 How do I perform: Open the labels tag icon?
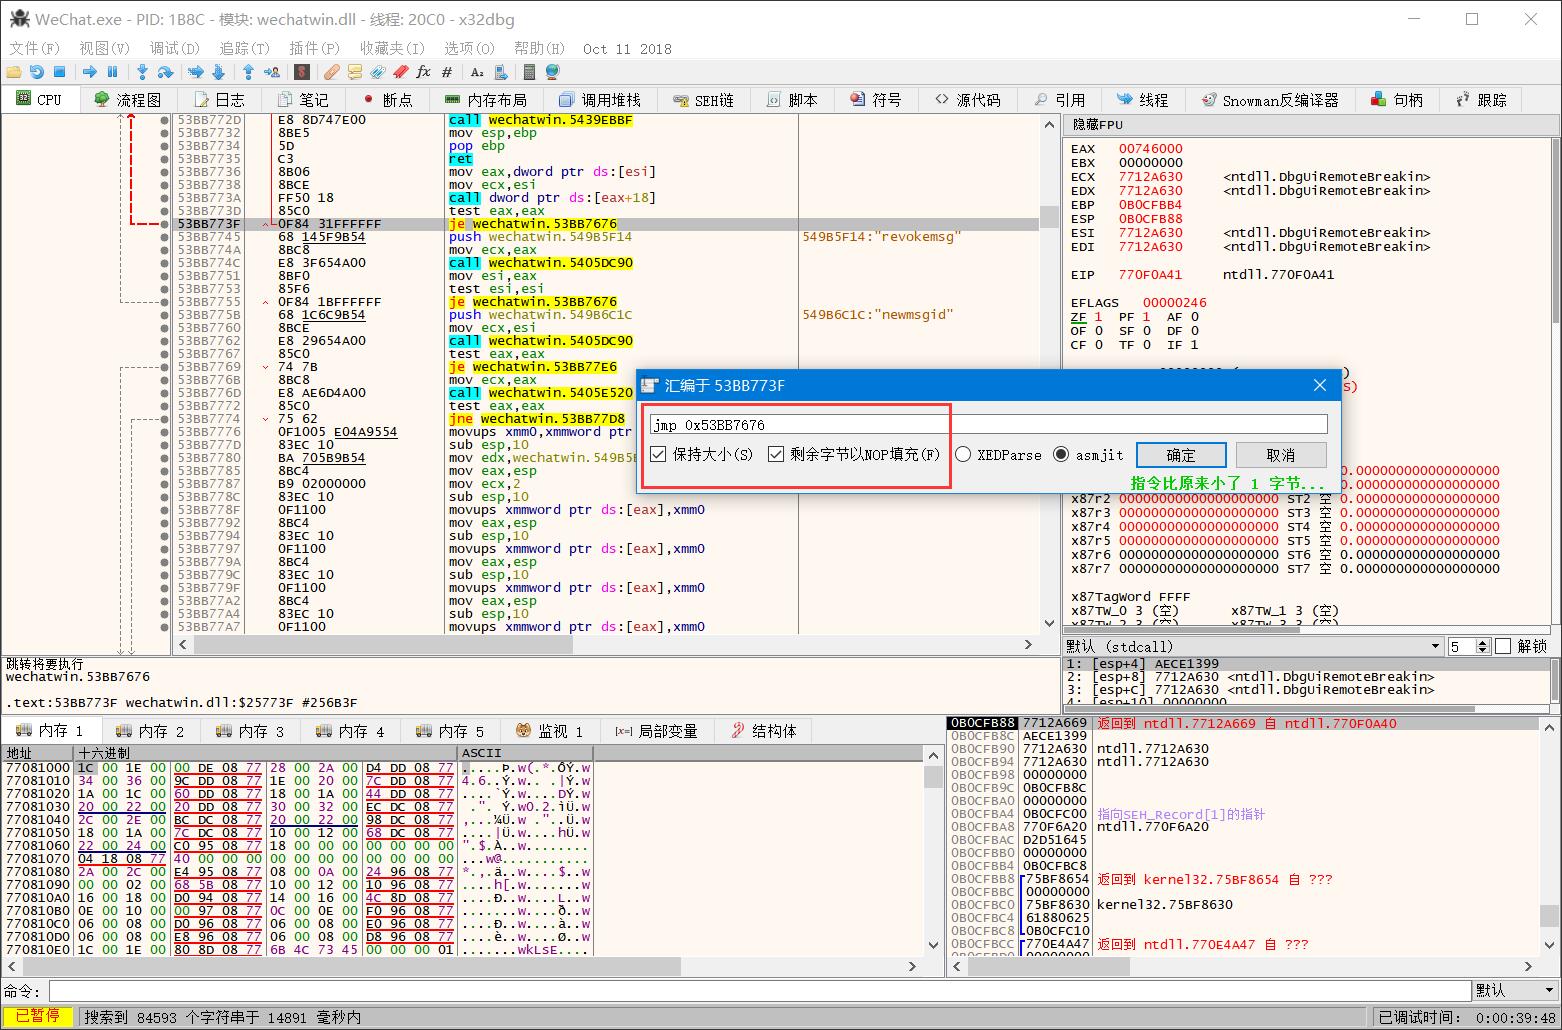[x=377, y=72]
